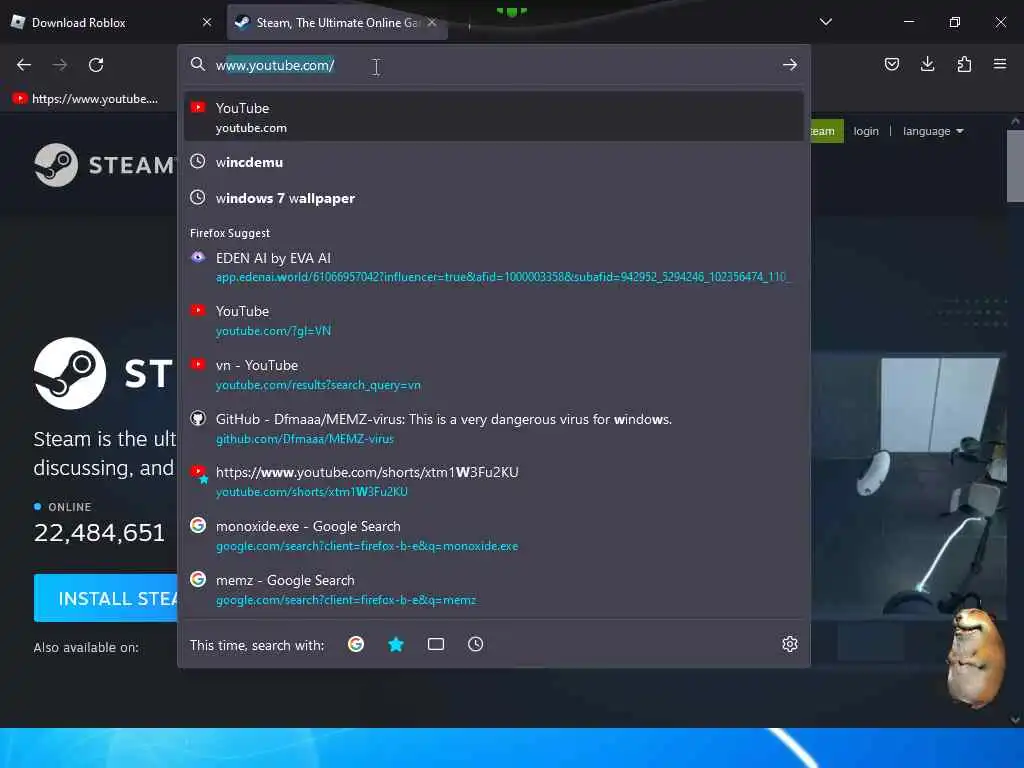The width and height of the screenshot is (1024, 768).
Task: Close the Download Roblox tab
Action: coord(207,22)
